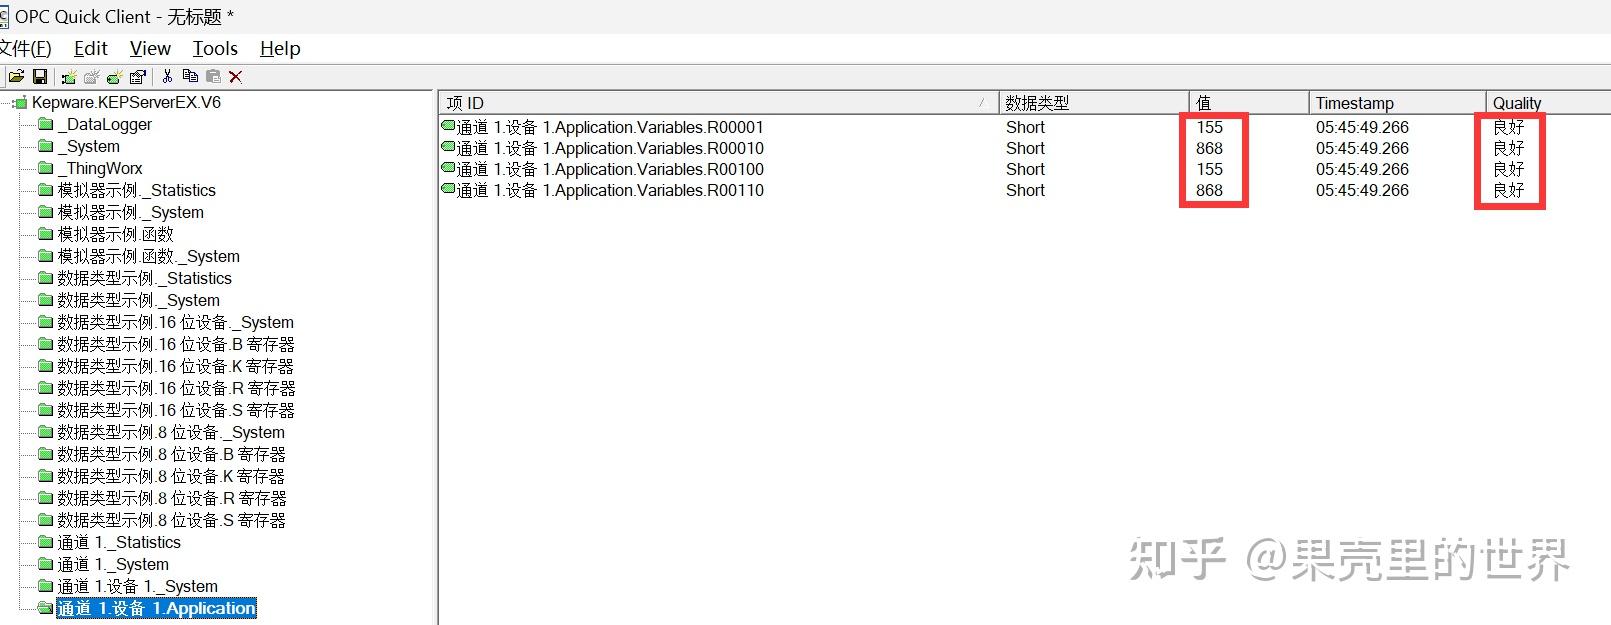Open the Edit menu
Screen dimensions: 1611x625
(90, 48)
